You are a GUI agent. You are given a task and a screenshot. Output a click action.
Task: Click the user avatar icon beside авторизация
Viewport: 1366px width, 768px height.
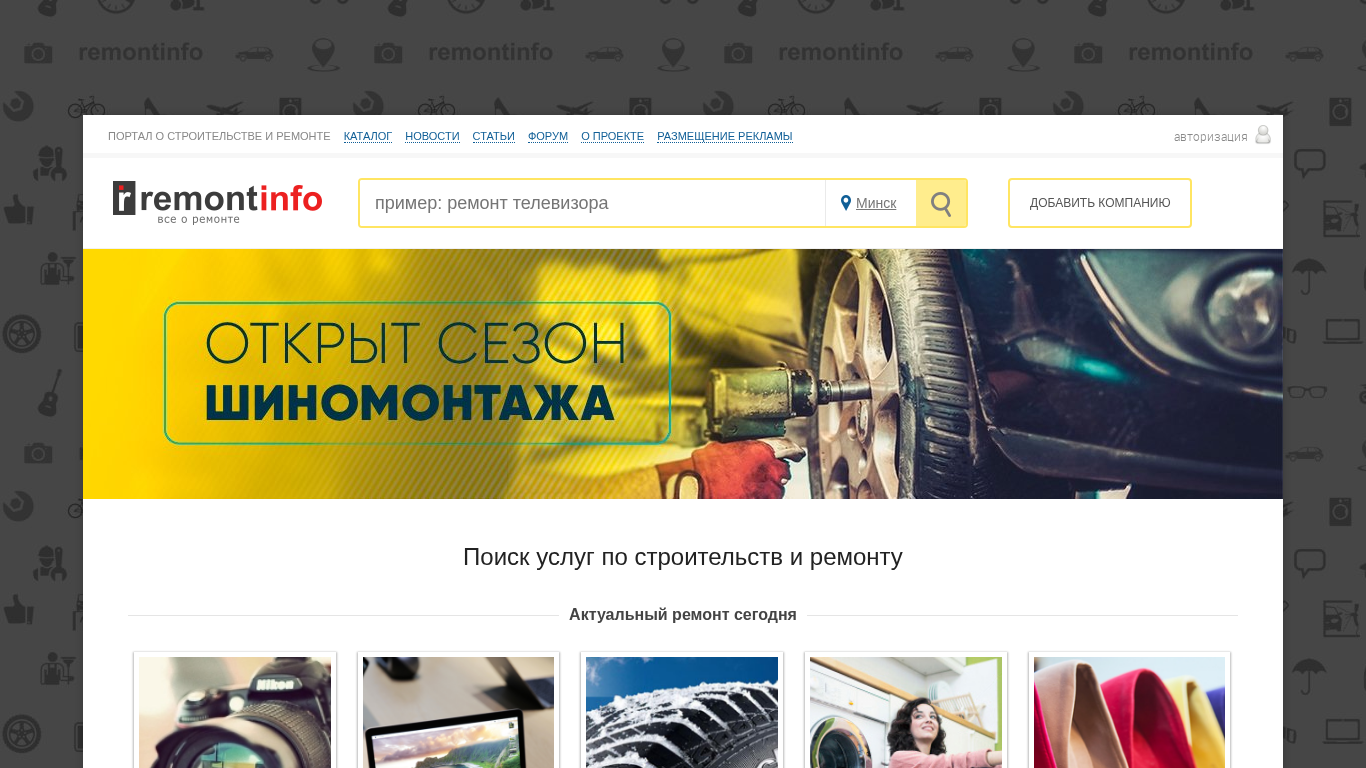coord(1263,135)
